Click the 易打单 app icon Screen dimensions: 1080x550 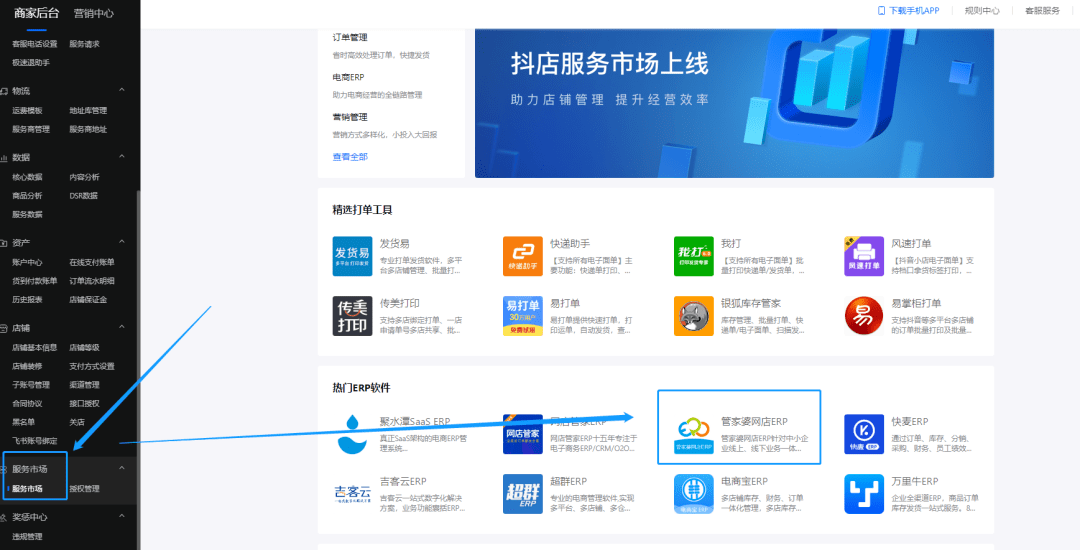(x=523, y=316)
